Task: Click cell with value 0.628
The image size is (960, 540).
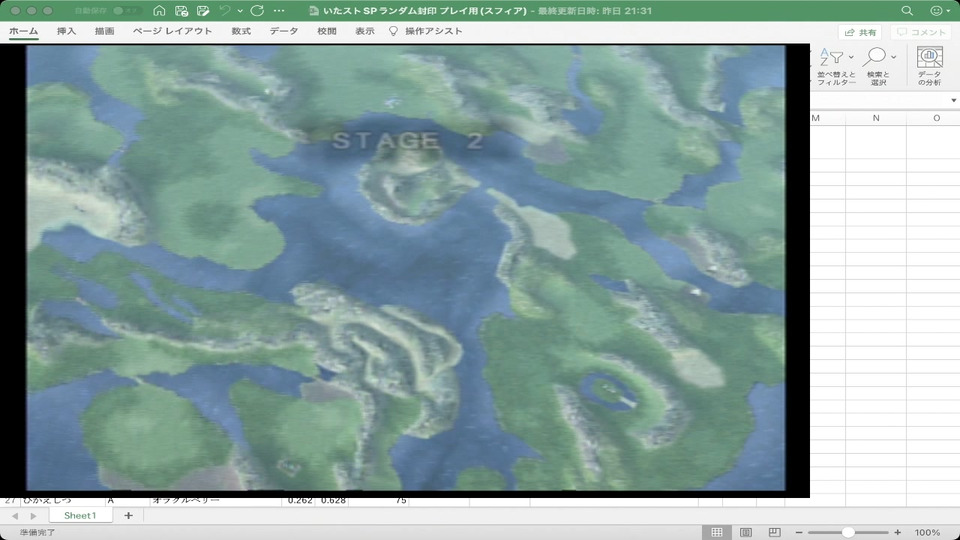Action: tap(333, 500)
